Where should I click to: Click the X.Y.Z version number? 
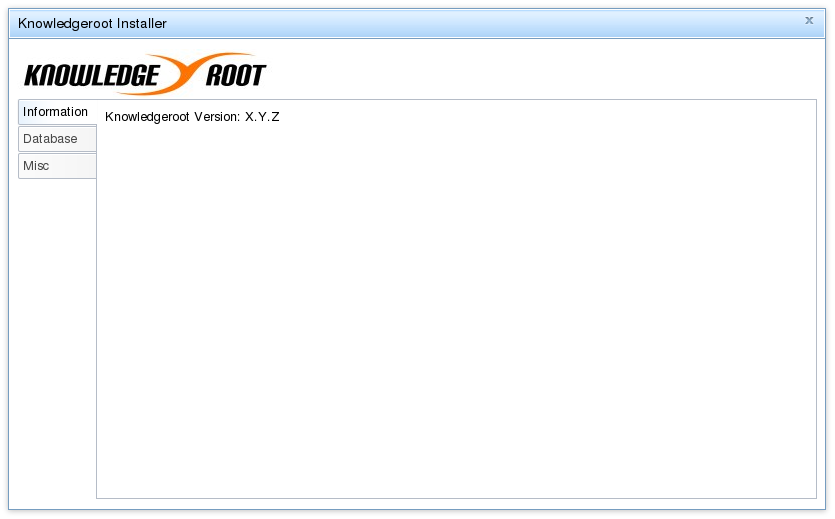click(x=262, y=117)
